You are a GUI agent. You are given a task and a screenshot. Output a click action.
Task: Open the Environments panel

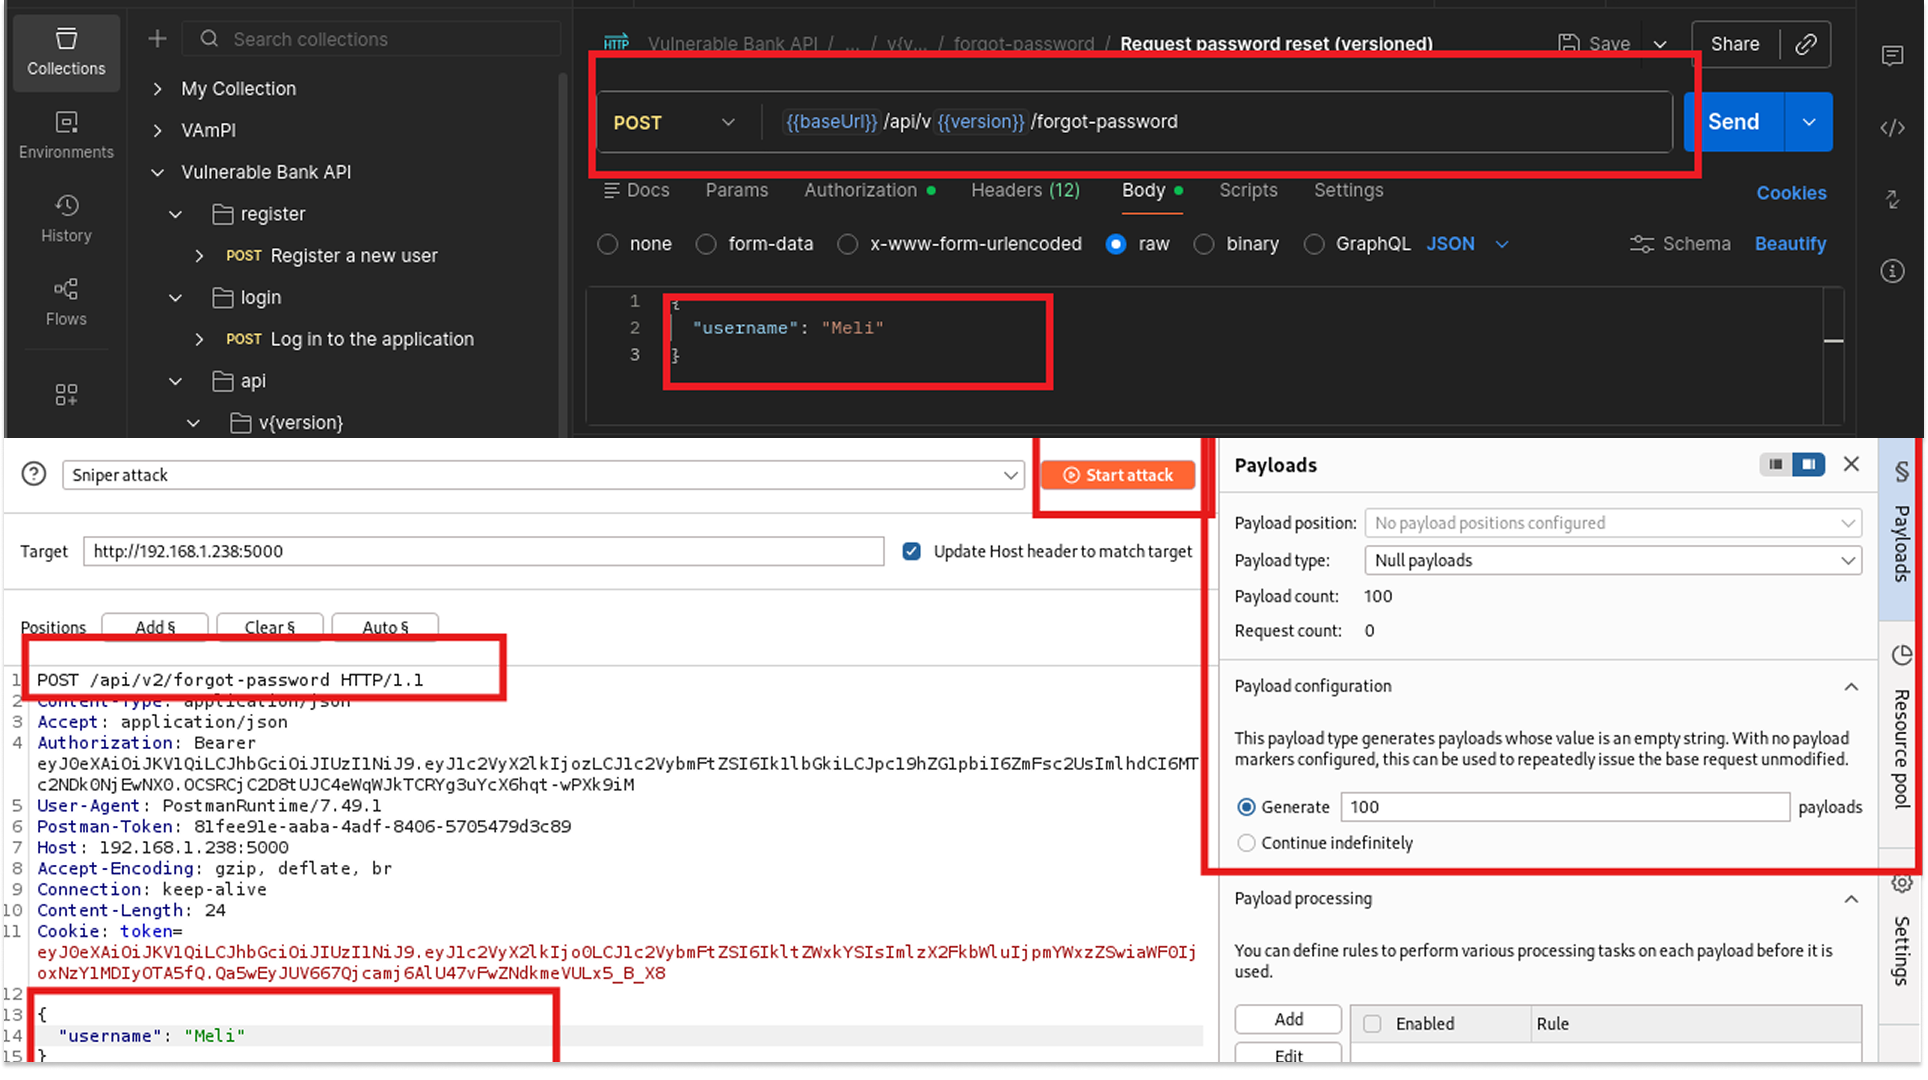[66, 133]
